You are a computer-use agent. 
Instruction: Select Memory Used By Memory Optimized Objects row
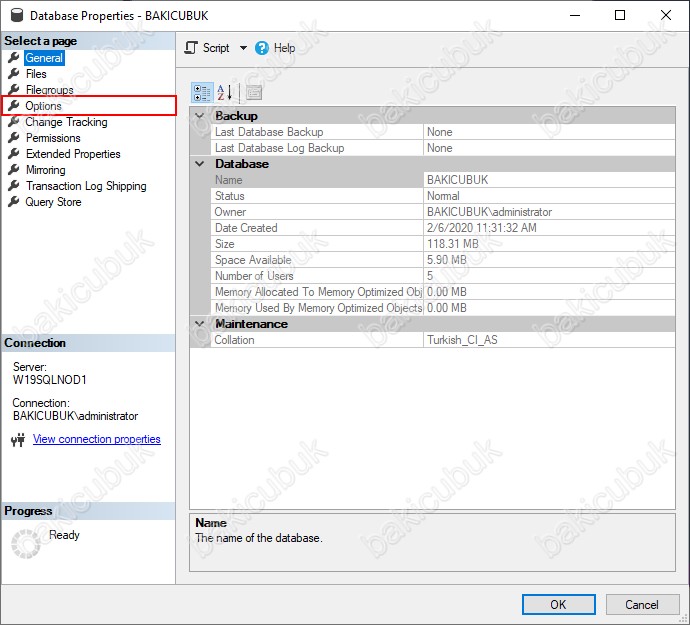point(443,308)
